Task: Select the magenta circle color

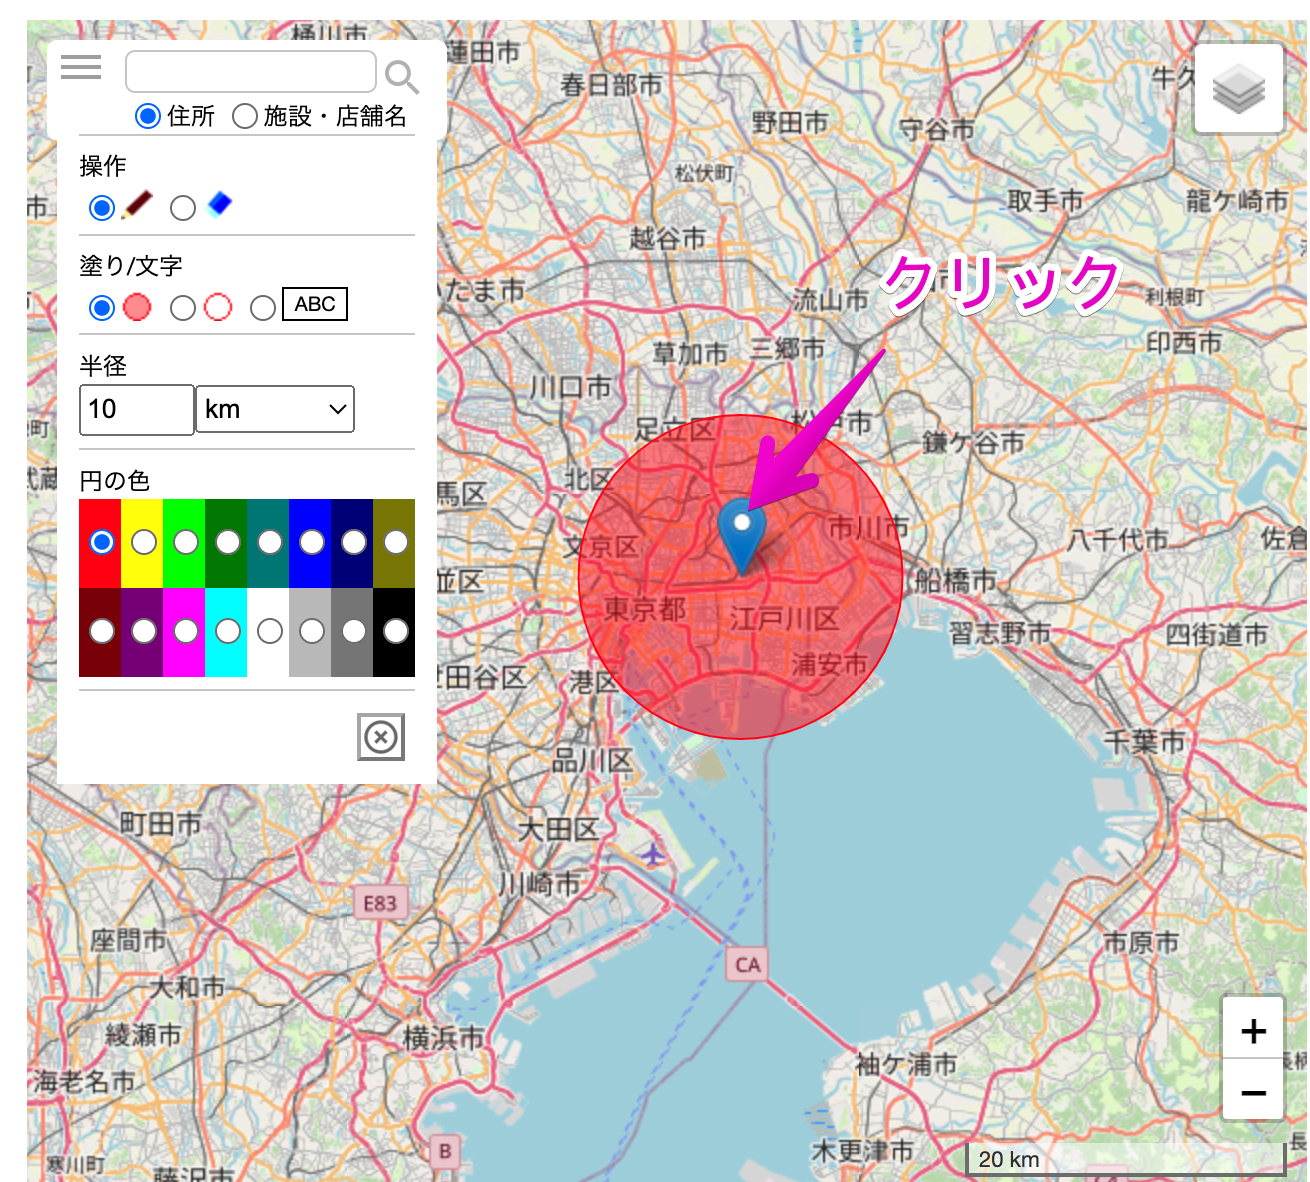Action: click(x=185, y=631)
